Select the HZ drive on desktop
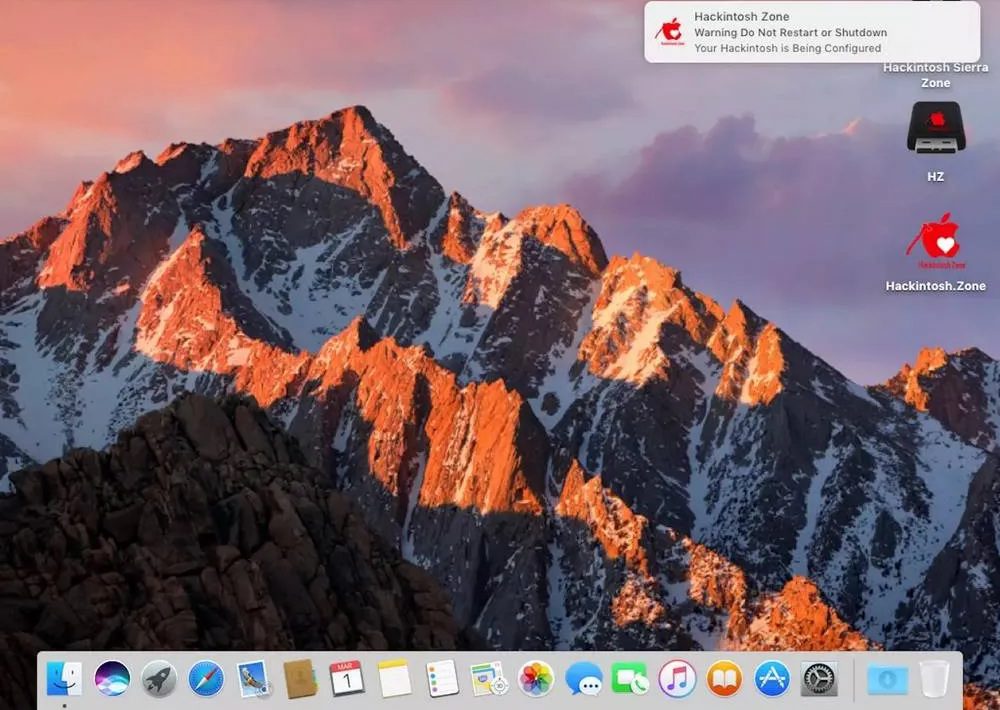The width and height of the screenshot is (1000, 710). click(x=936, y=128)
